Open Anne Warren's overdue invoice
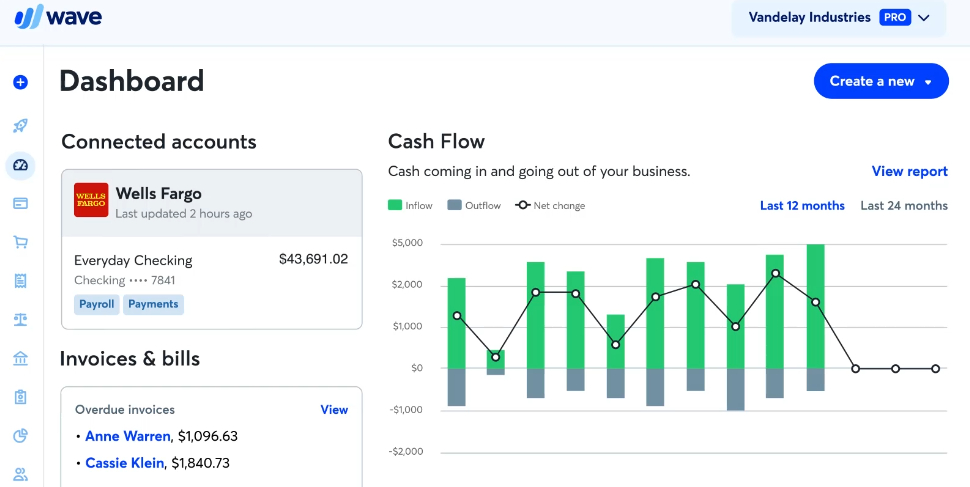 coord(128,436)
